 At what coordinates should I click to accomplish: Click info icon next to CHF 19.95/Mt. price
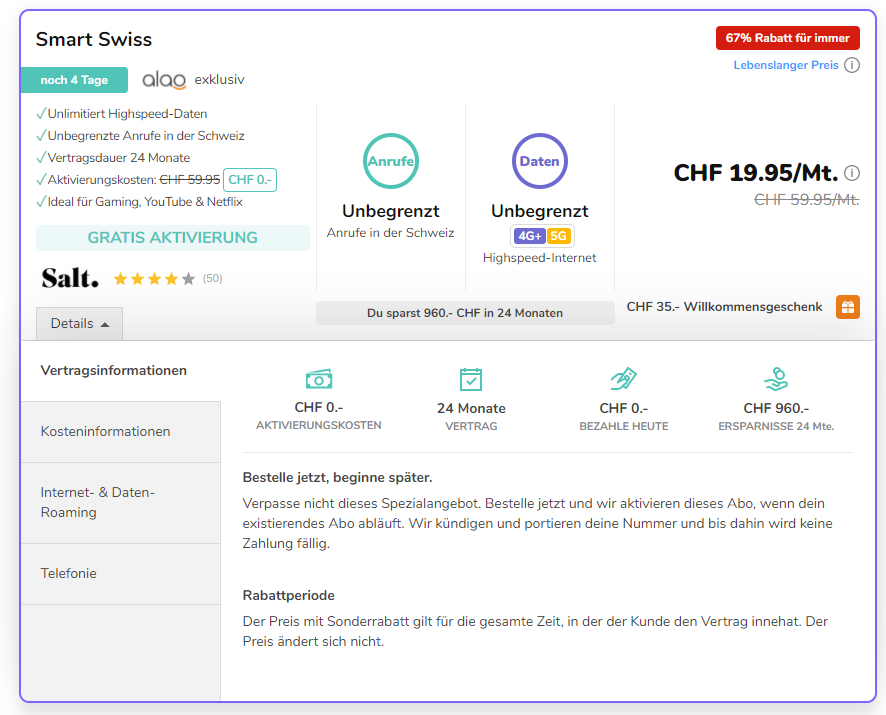tap(852, 173)
